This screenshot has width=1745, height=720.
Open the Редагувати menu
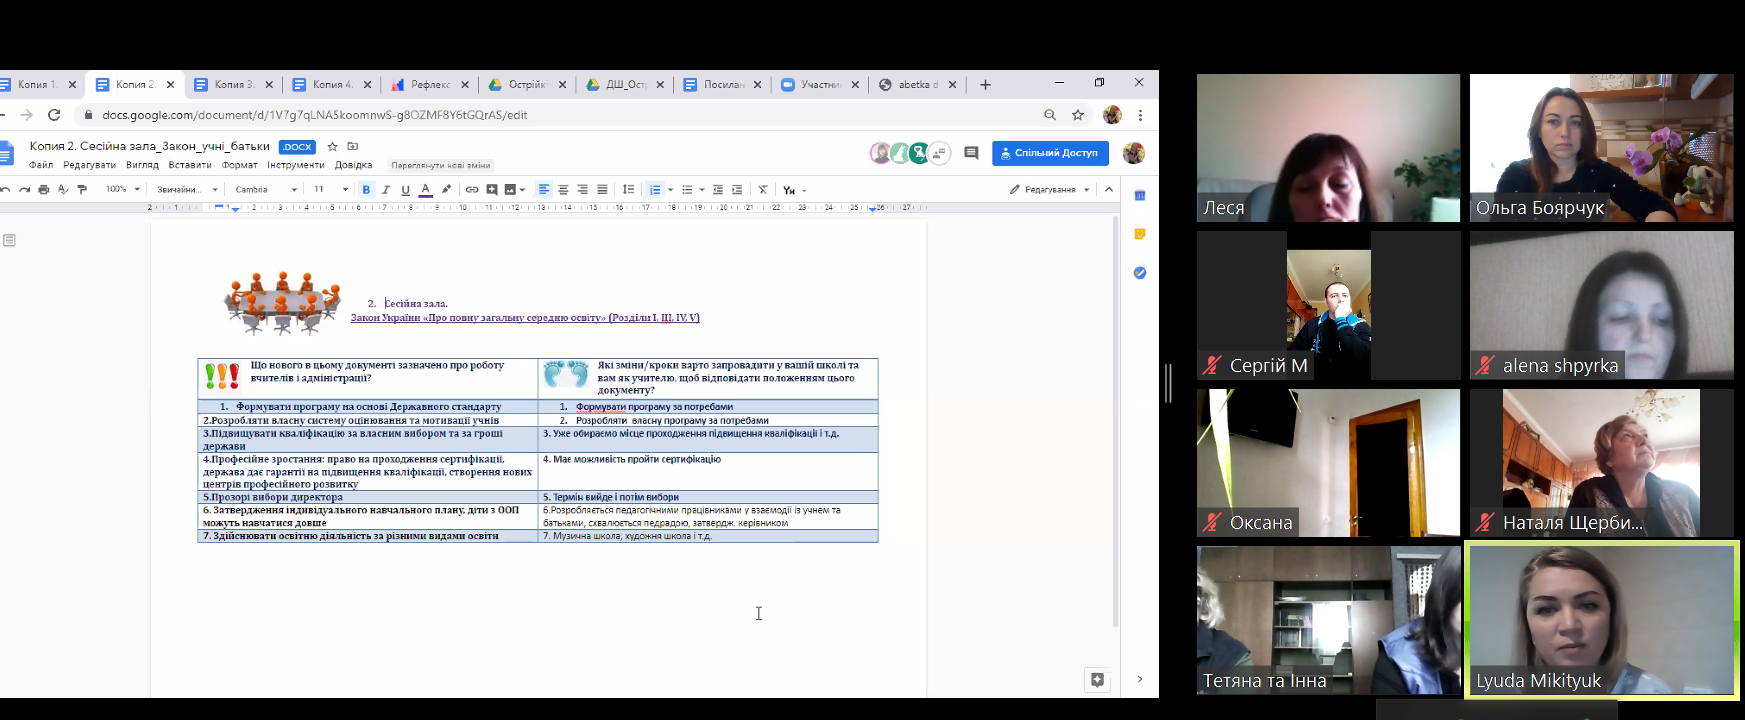(x=90, y=165)
